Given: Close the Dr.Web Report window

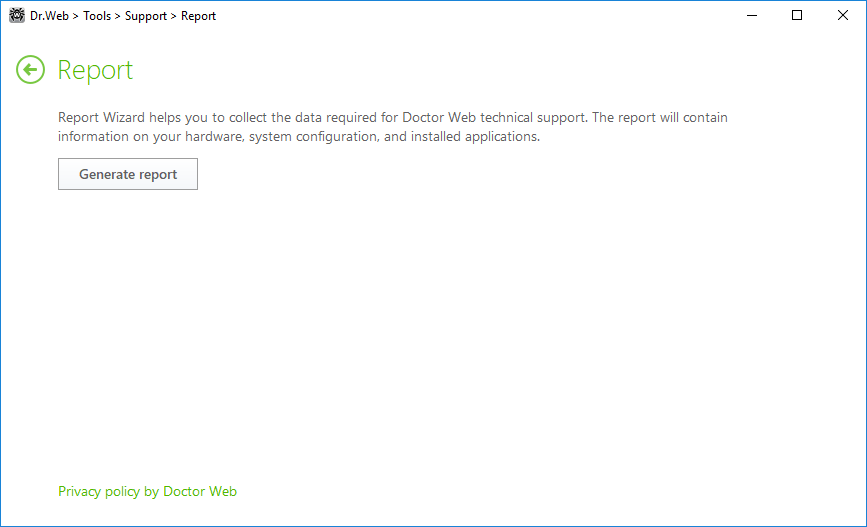Looking at the screenshot, I should coord(842,15).
